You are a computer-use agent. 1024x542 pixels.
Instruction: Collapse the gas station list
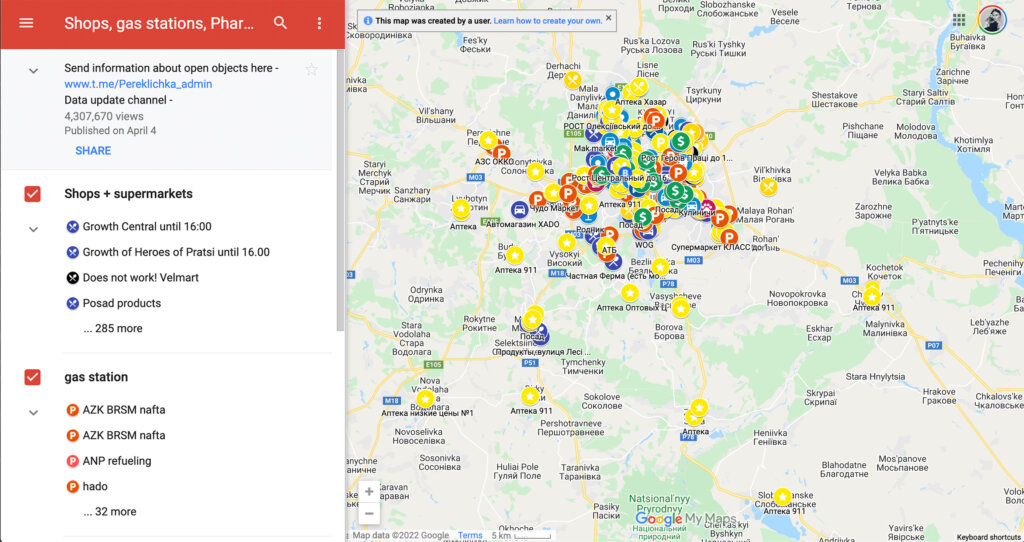33,412
